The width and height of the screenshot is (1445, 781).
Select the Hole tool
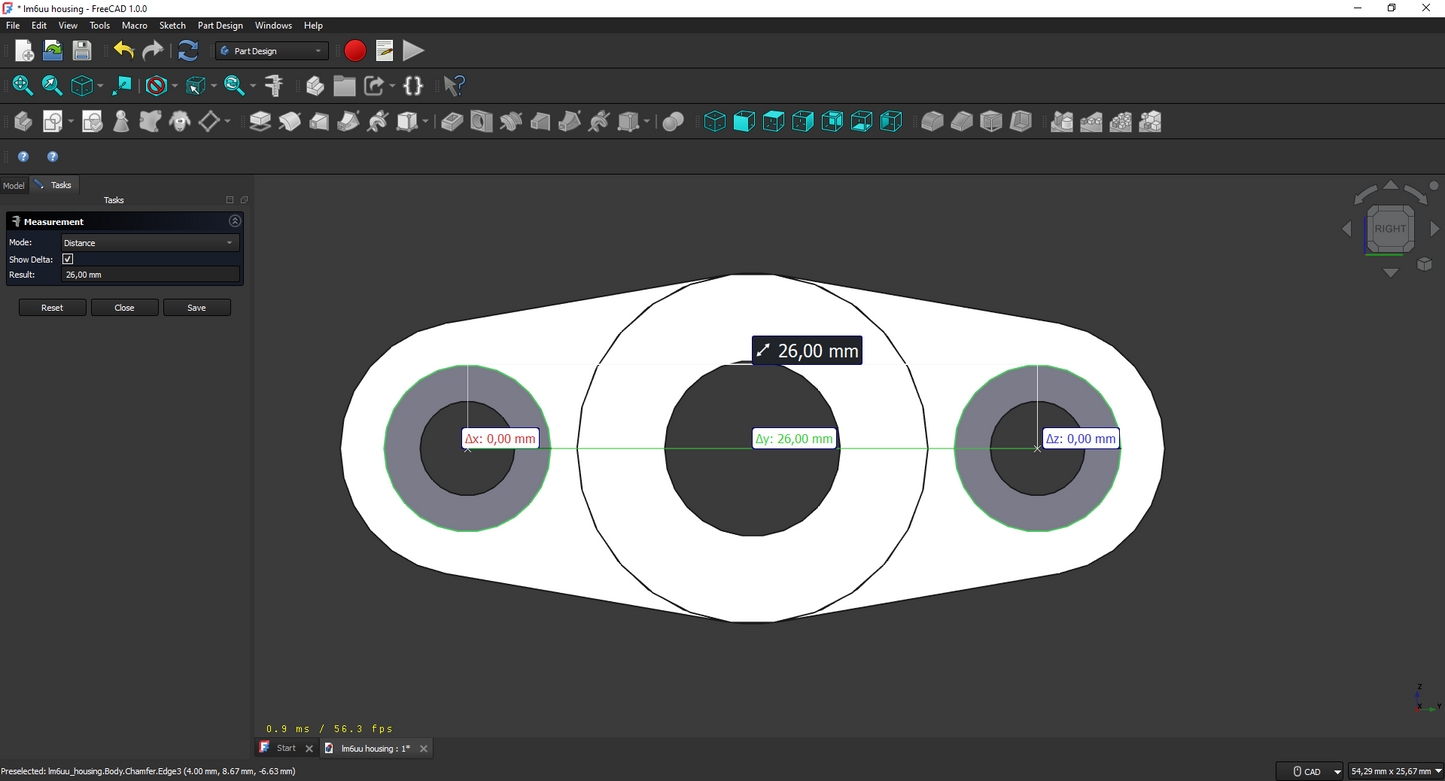tap(481, 122)
